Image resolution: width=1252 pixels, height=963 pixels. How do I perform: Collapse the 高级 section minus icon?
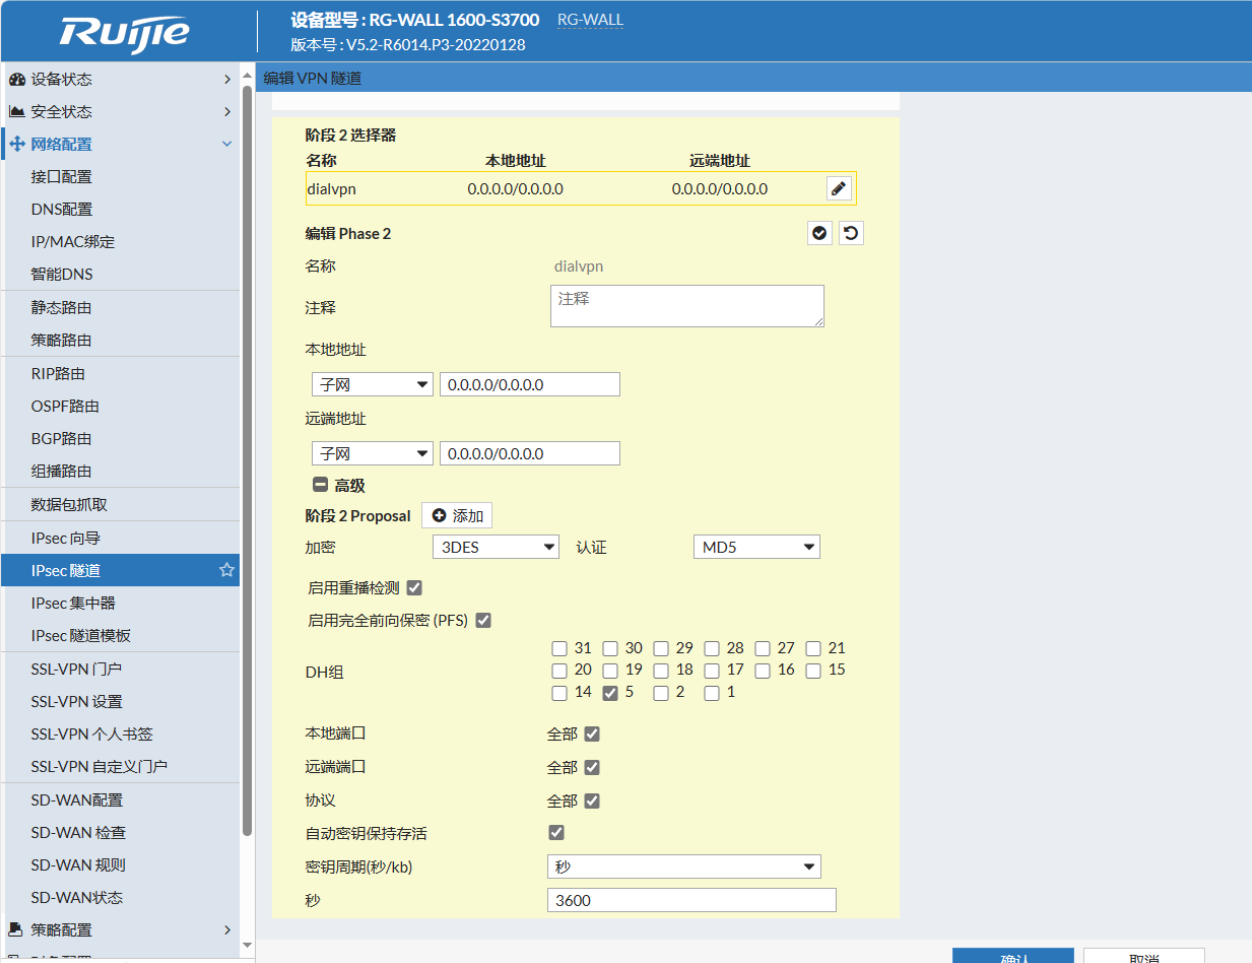point(320,485)
